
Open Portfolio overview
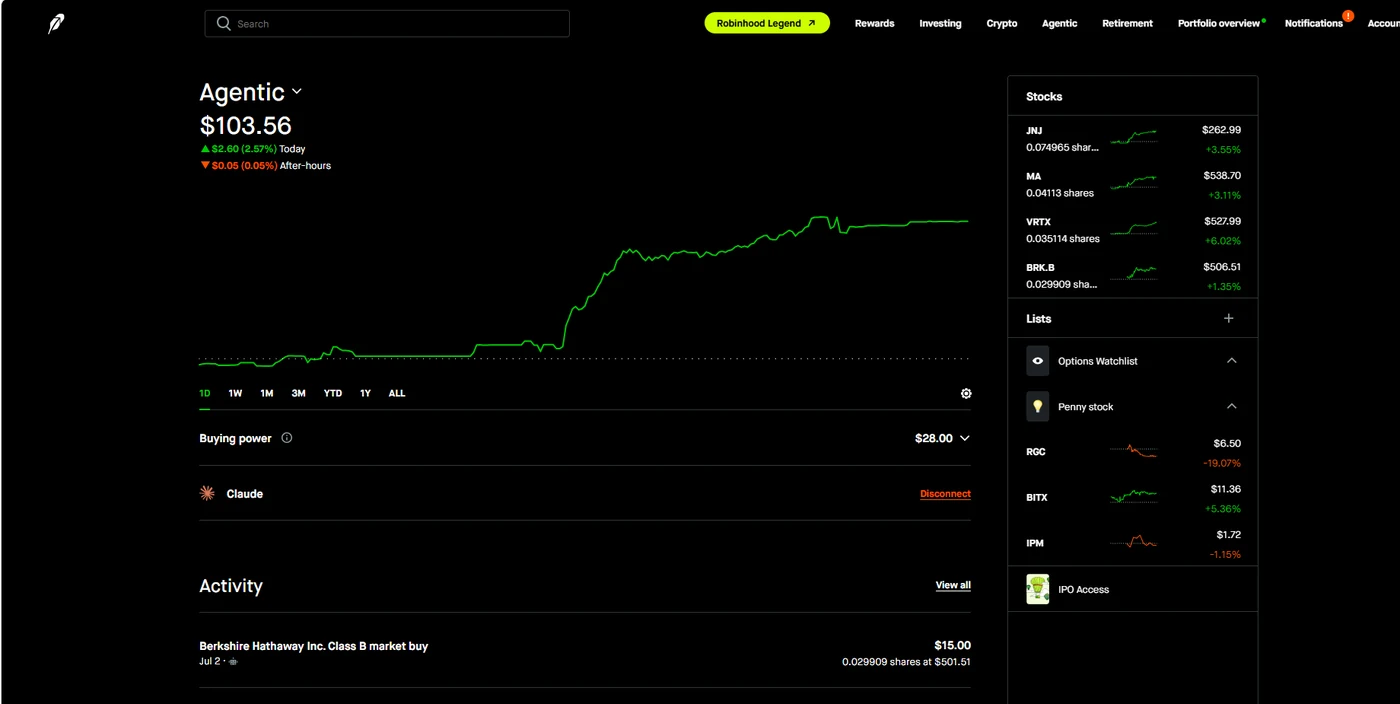click(x=1219, y=23)
